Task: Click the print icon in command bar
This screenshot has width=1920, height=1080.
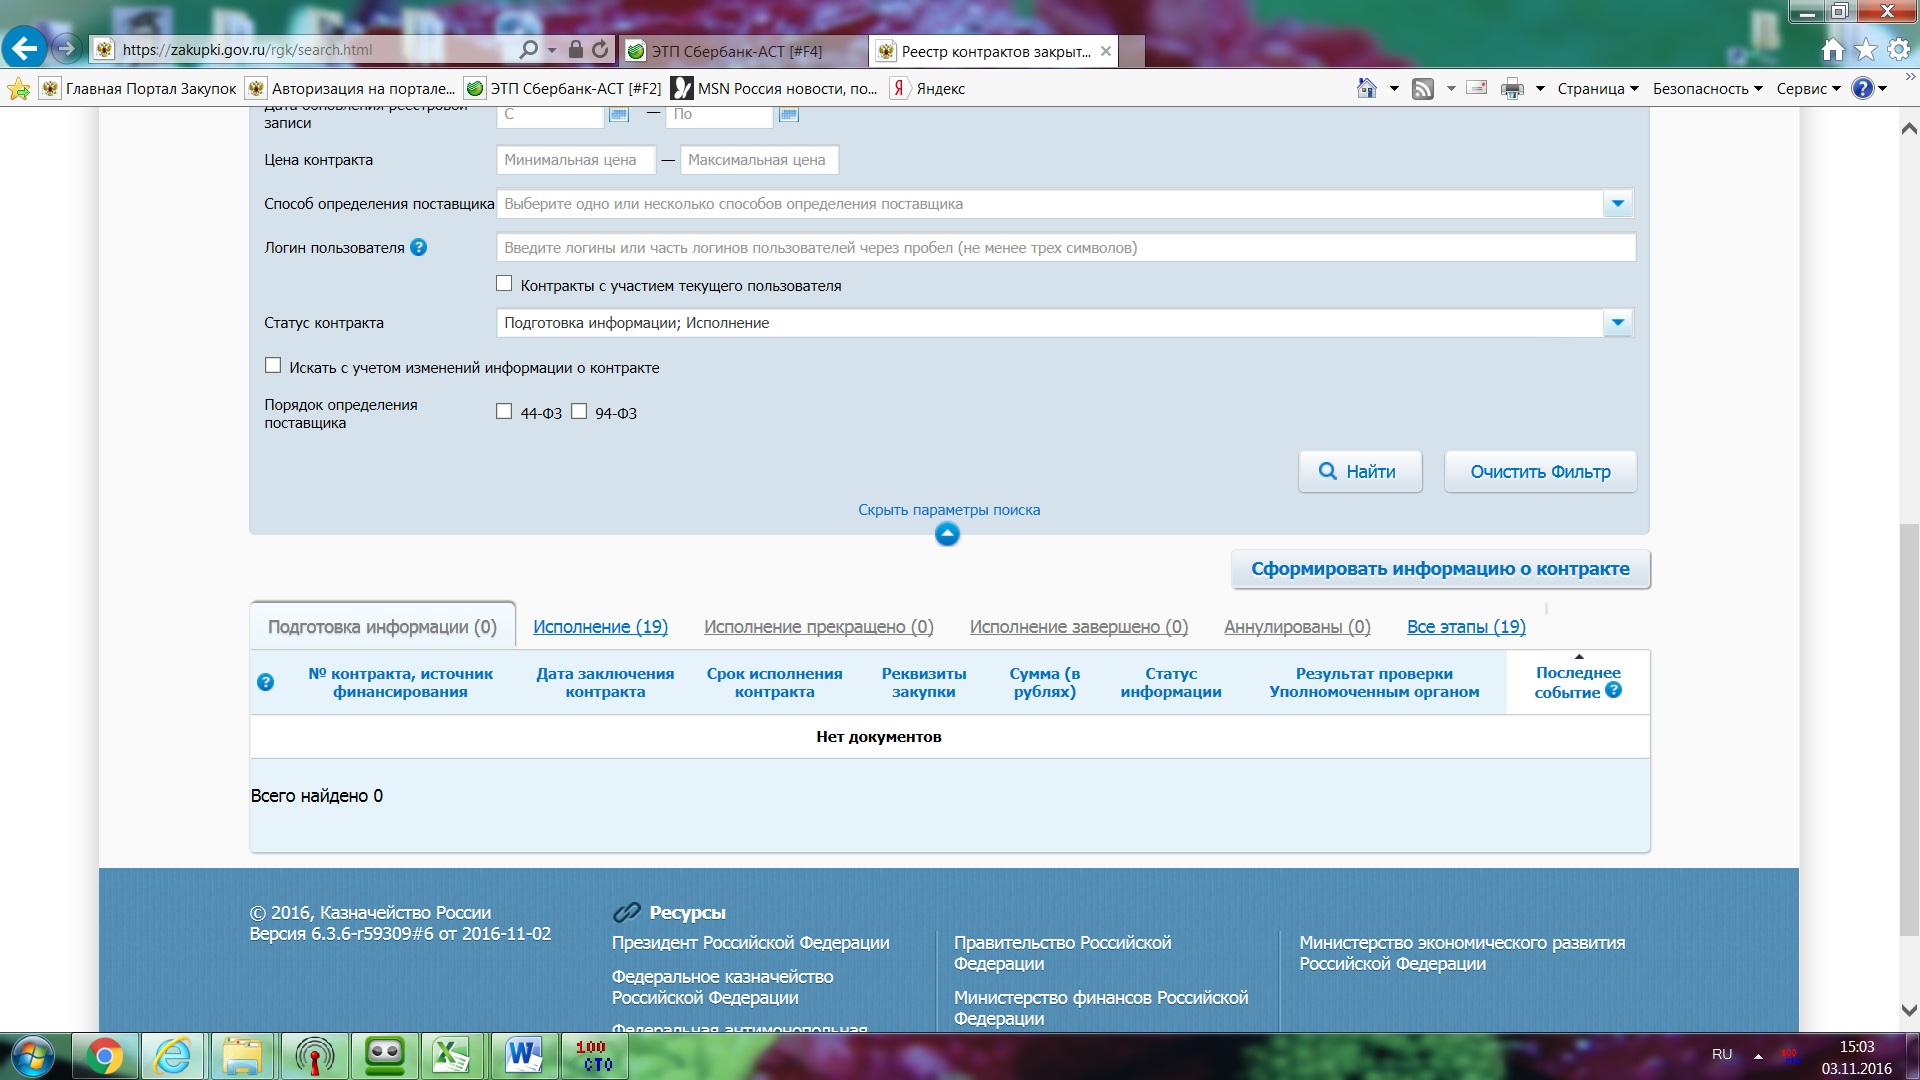Action: 1511,88
